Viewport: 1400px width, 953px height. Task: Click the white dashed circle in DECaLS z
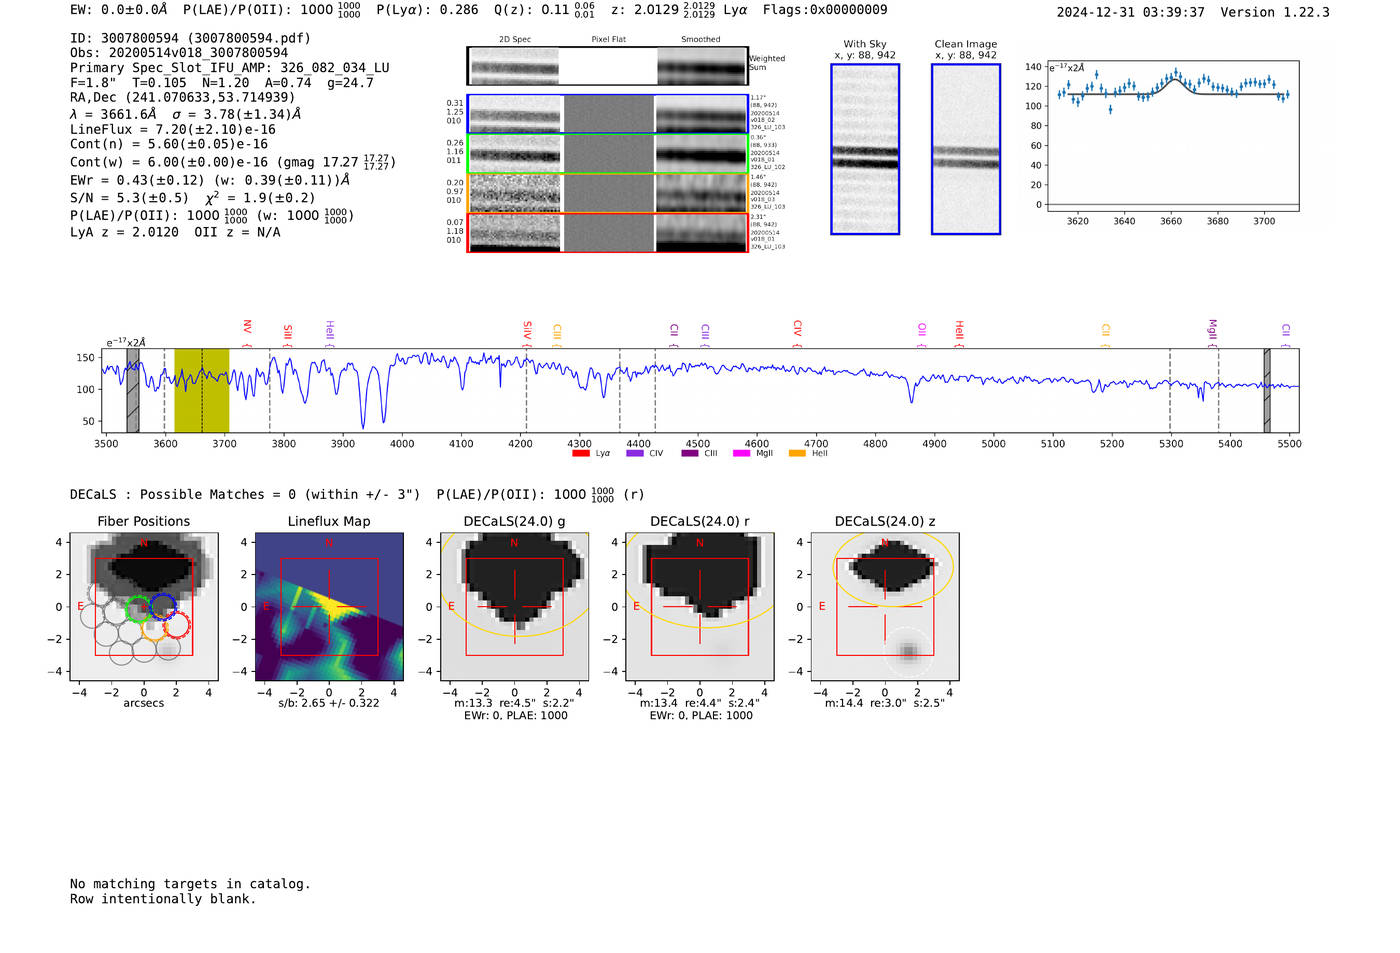click(x=908, y=652)
